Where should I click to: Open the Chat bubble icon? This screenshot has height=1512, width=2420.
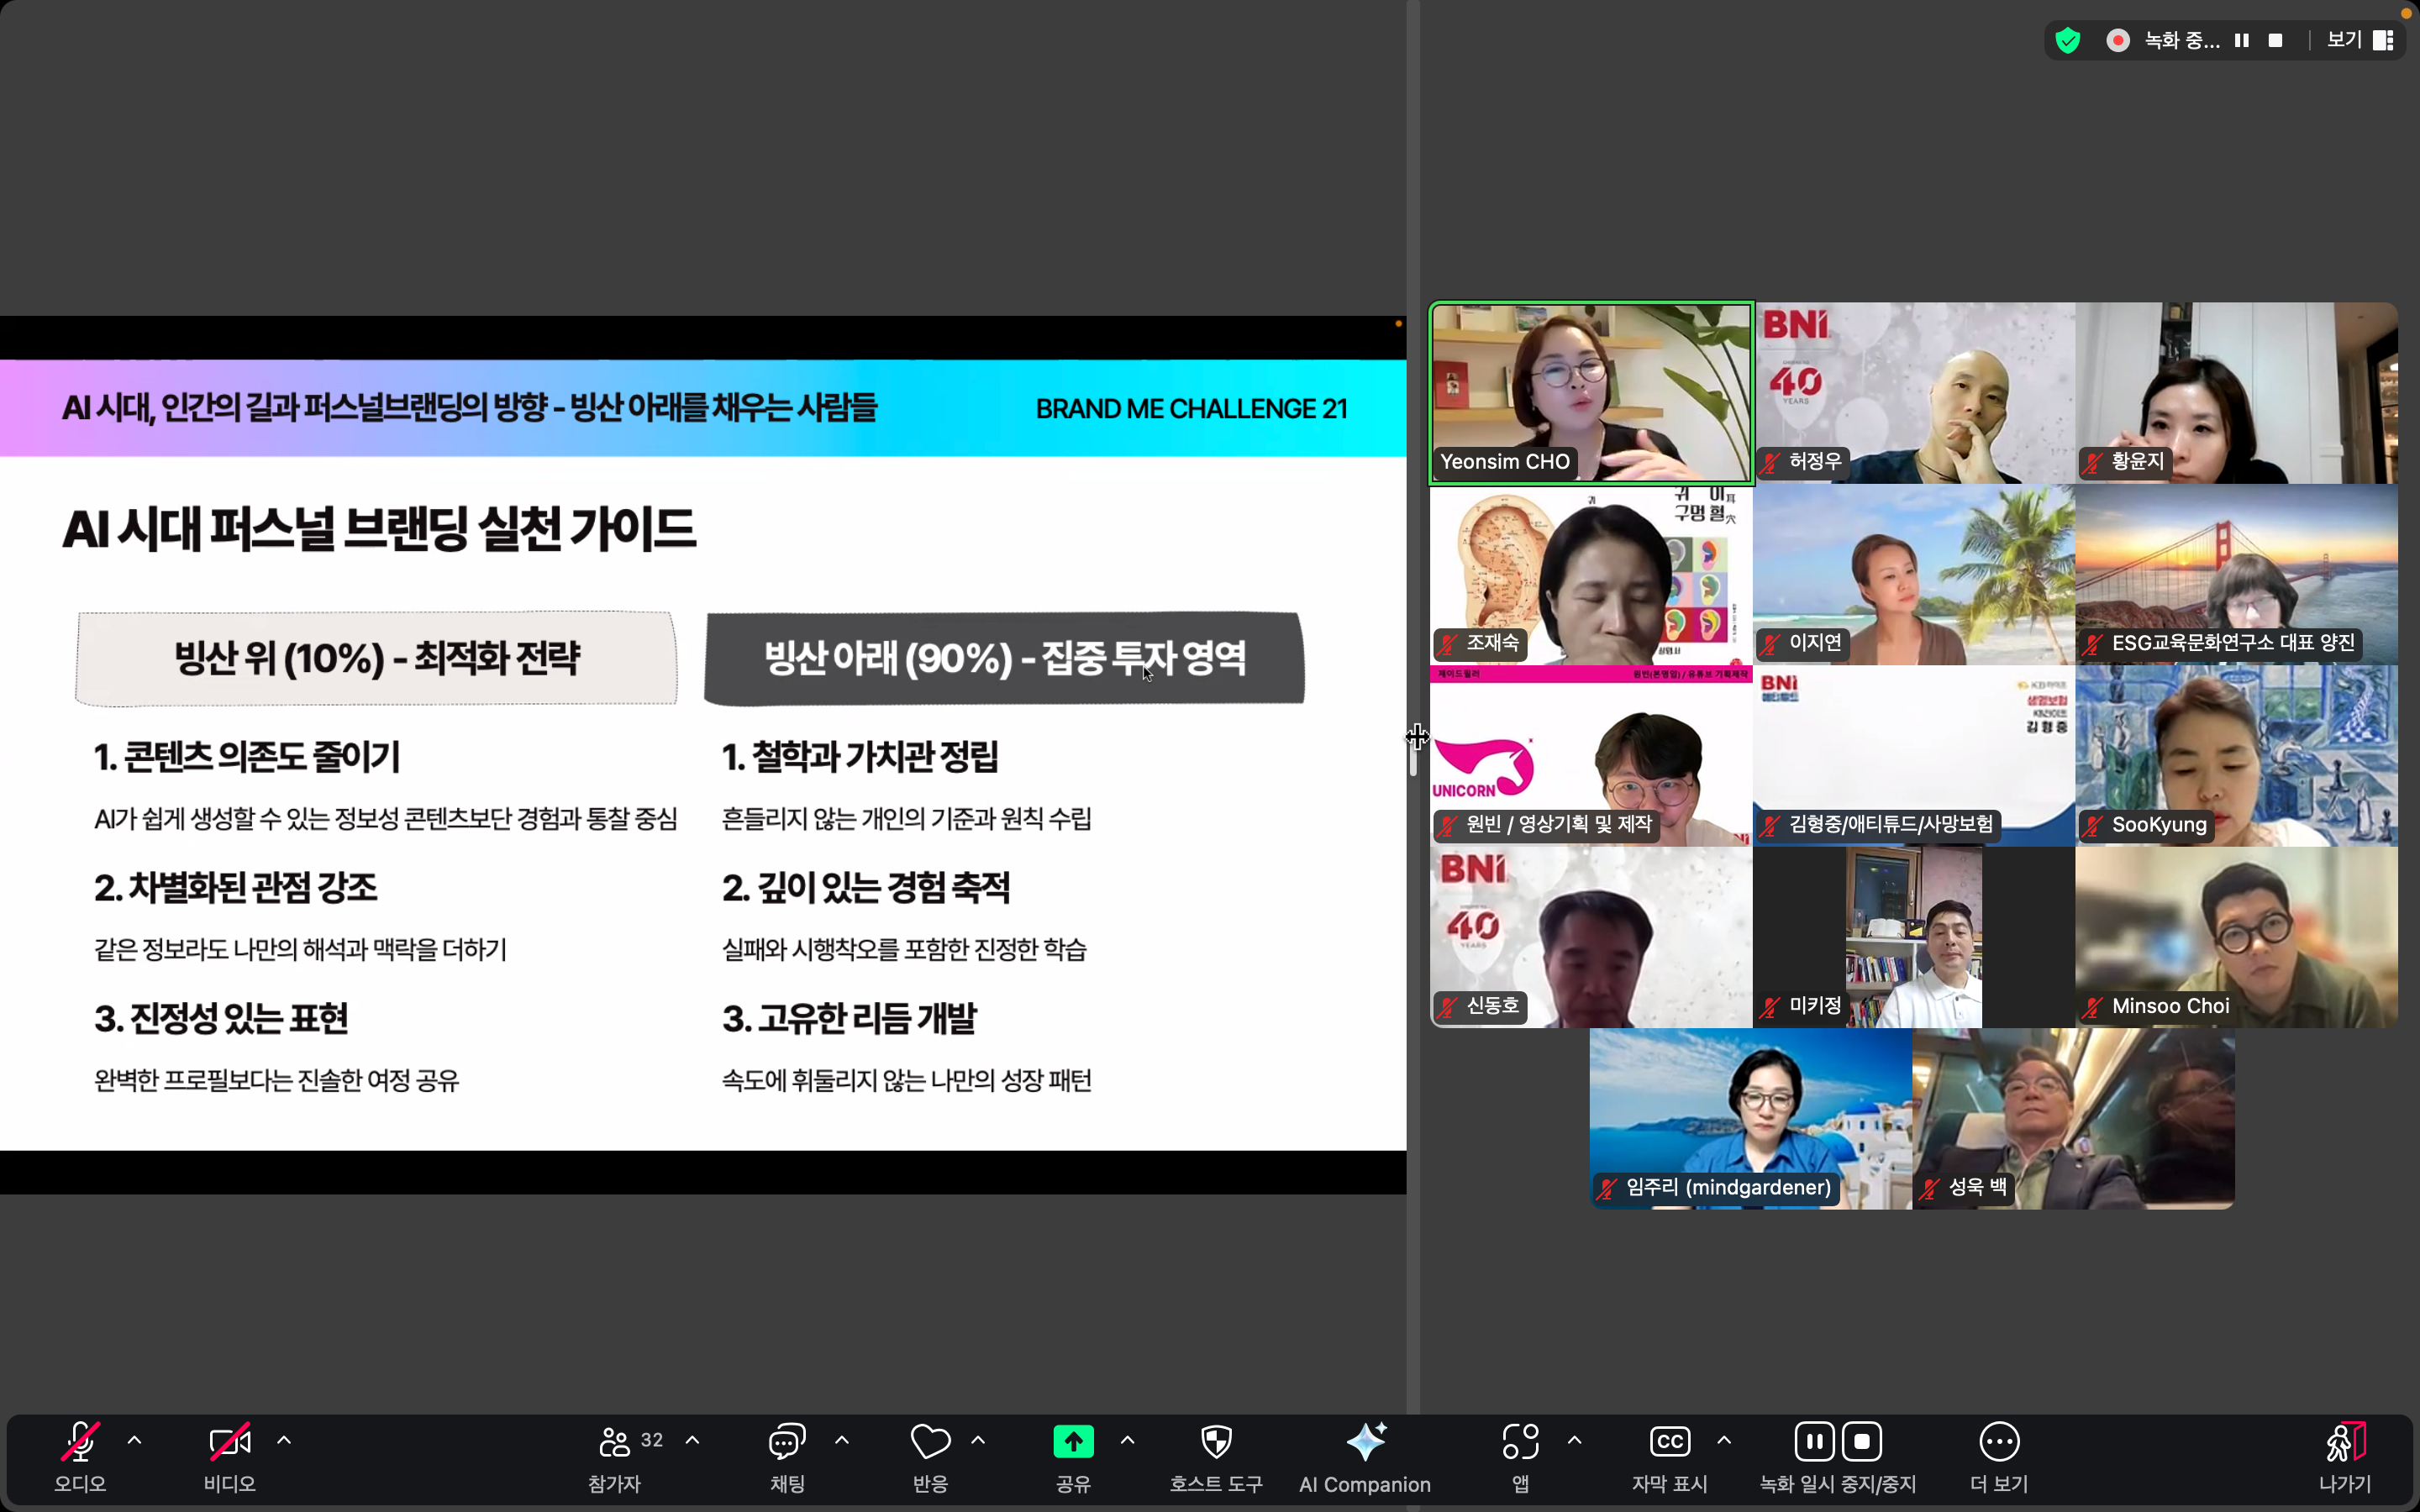[787, 1442]
